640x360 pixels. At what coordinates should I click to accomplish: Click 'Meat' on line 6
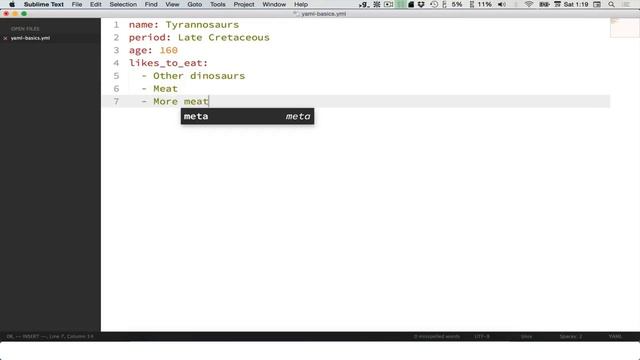point(165,89)
